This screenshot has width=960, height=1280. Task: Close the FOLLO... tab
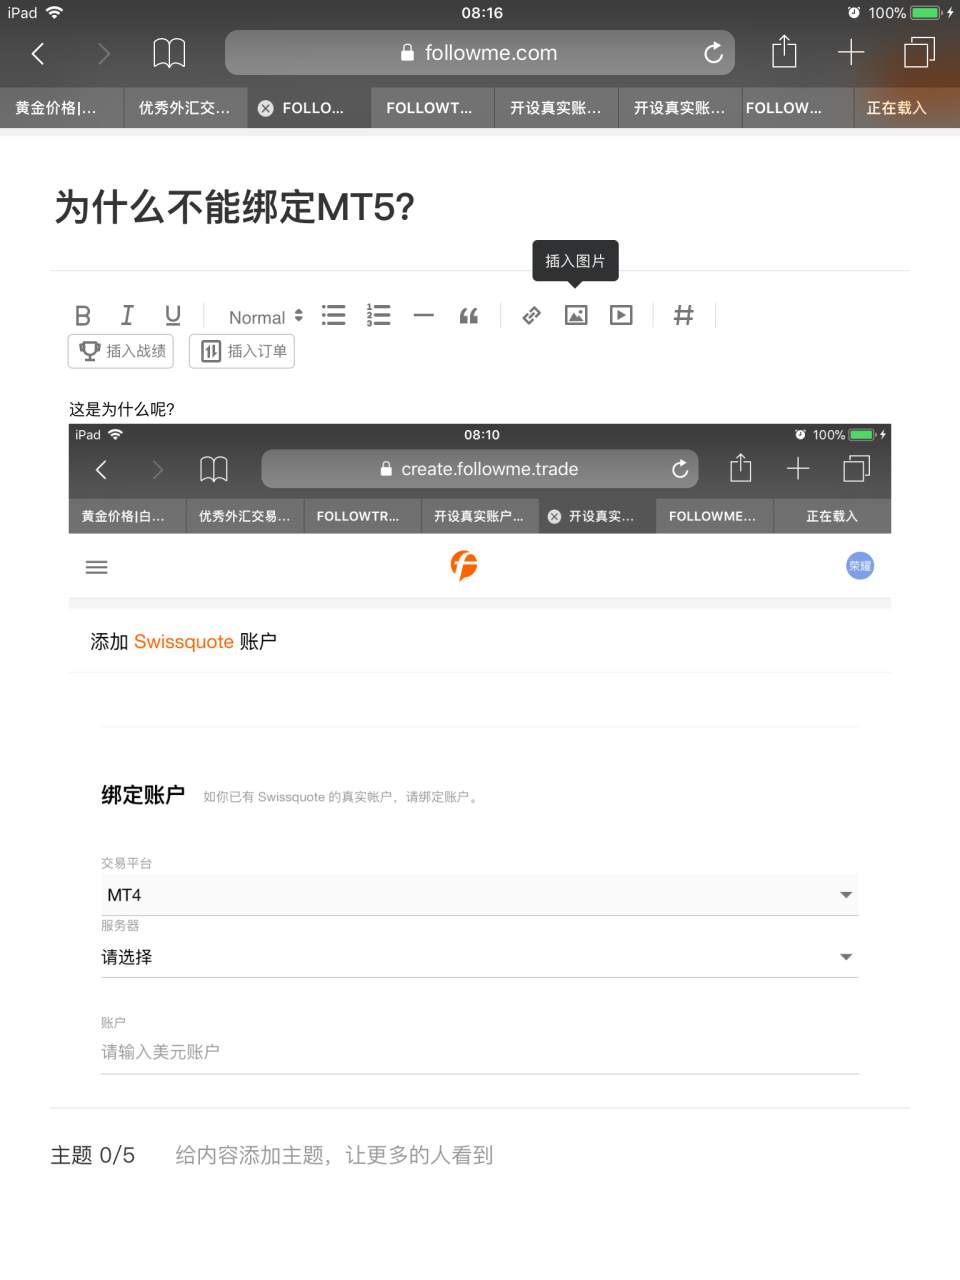click(265, 108)
